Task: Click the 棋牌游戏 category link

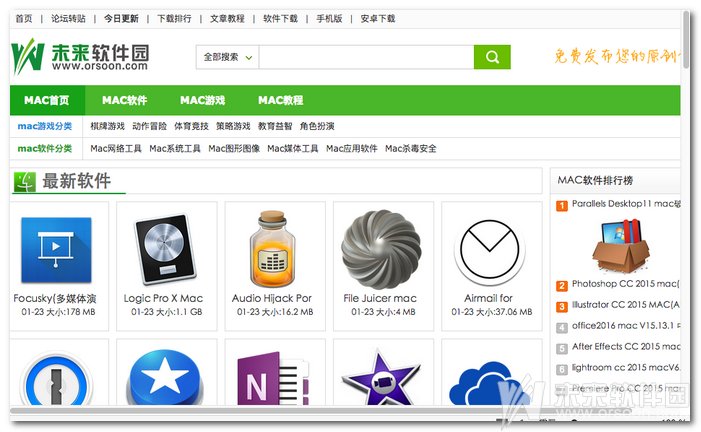Action: coord(107,126)
